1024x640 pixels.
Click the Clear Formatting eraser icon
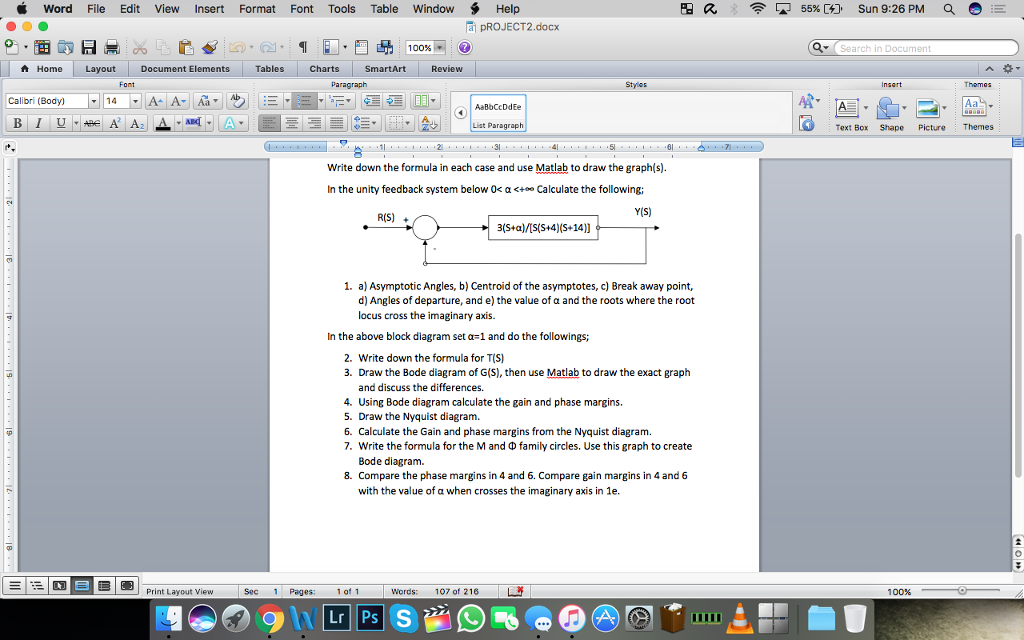click(237, 101)
